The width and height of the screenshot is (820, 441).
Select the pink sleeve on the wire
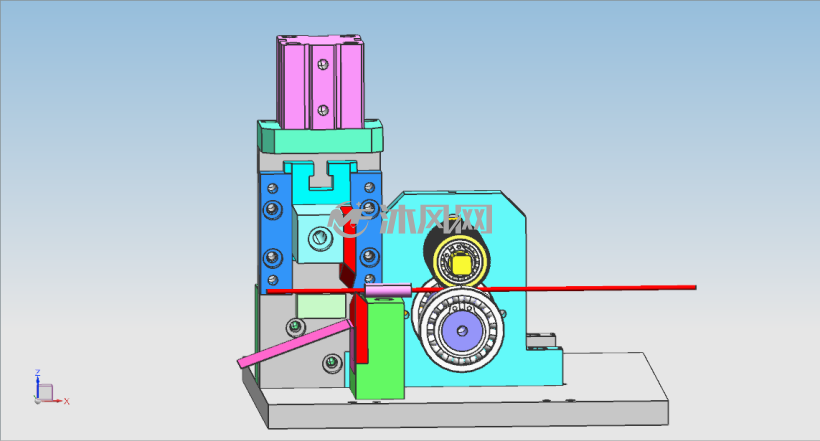coord(388,289)
